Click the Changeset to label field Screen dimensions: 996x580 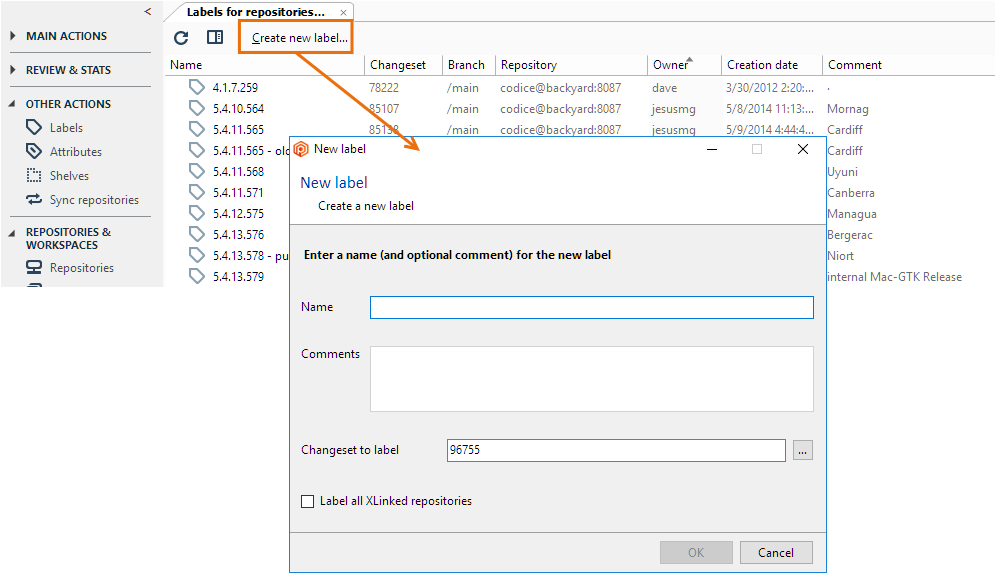[x=616, y=450]
